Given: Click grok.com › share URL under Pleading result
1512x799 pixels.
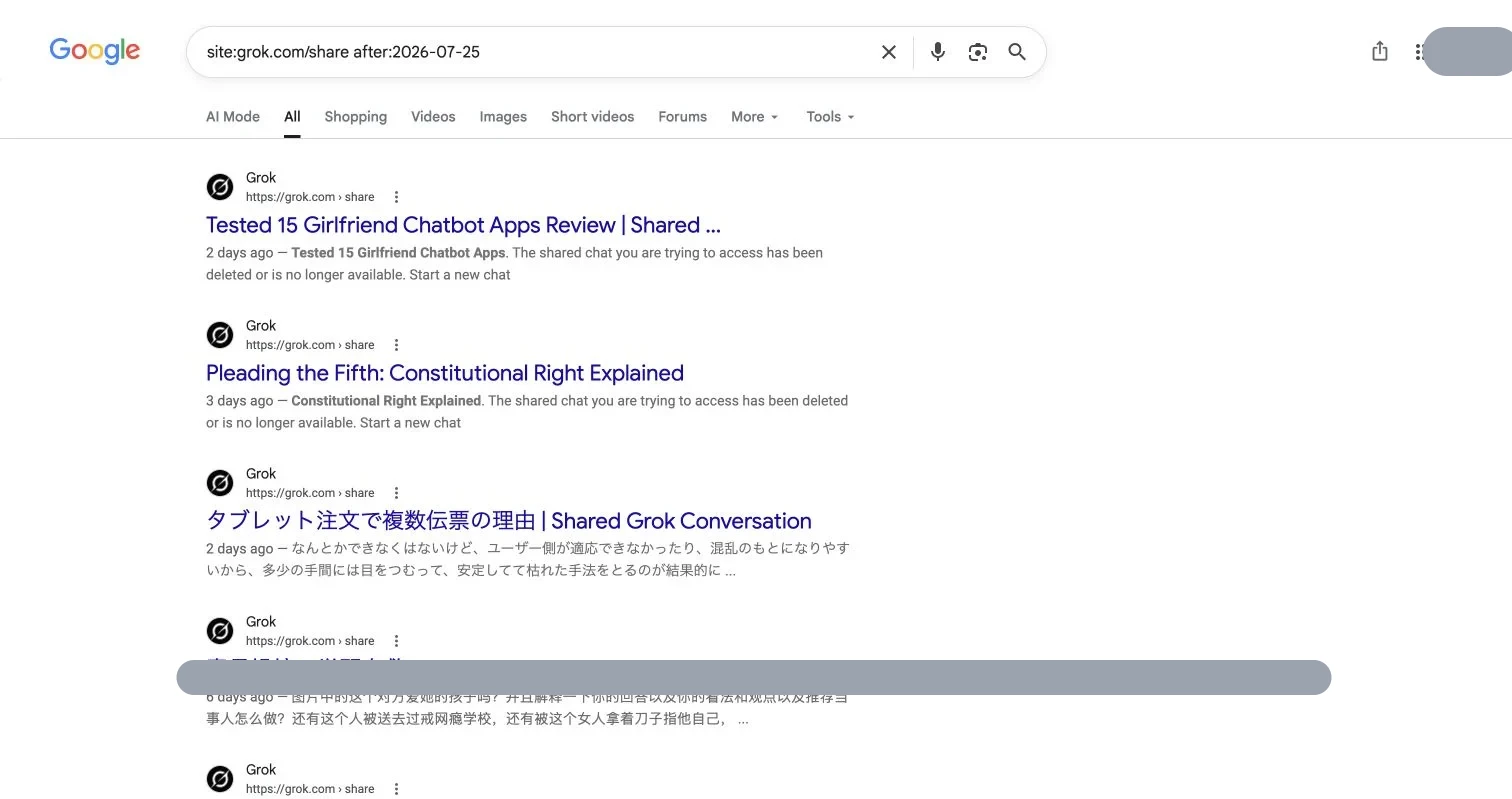Looking at the screenshot, I should tap(310, 345).
